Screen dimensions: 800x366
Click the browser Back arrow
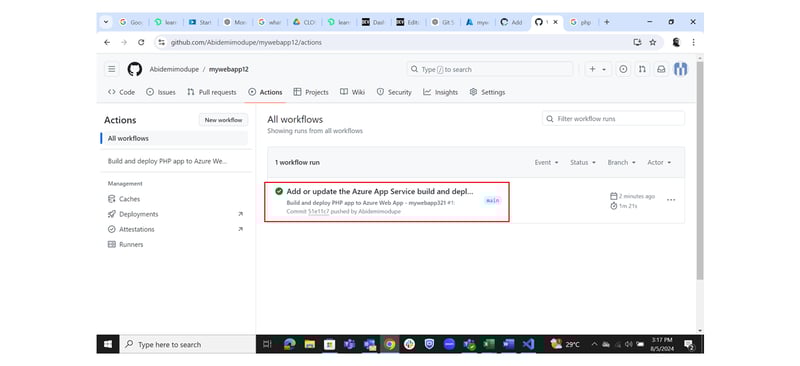point(107,42)
